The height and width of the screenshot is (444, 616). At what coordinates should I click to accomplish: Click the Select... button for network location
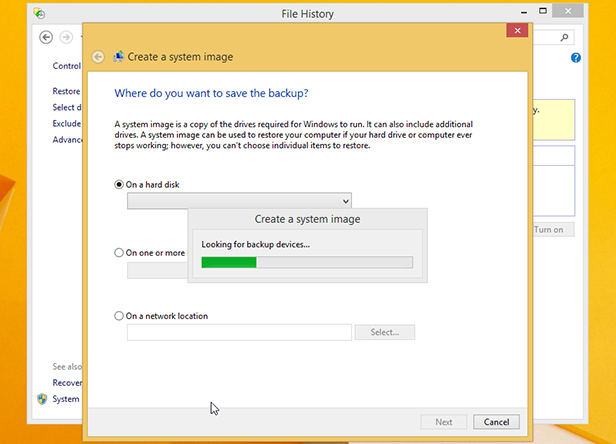click(x=385, y=332)
